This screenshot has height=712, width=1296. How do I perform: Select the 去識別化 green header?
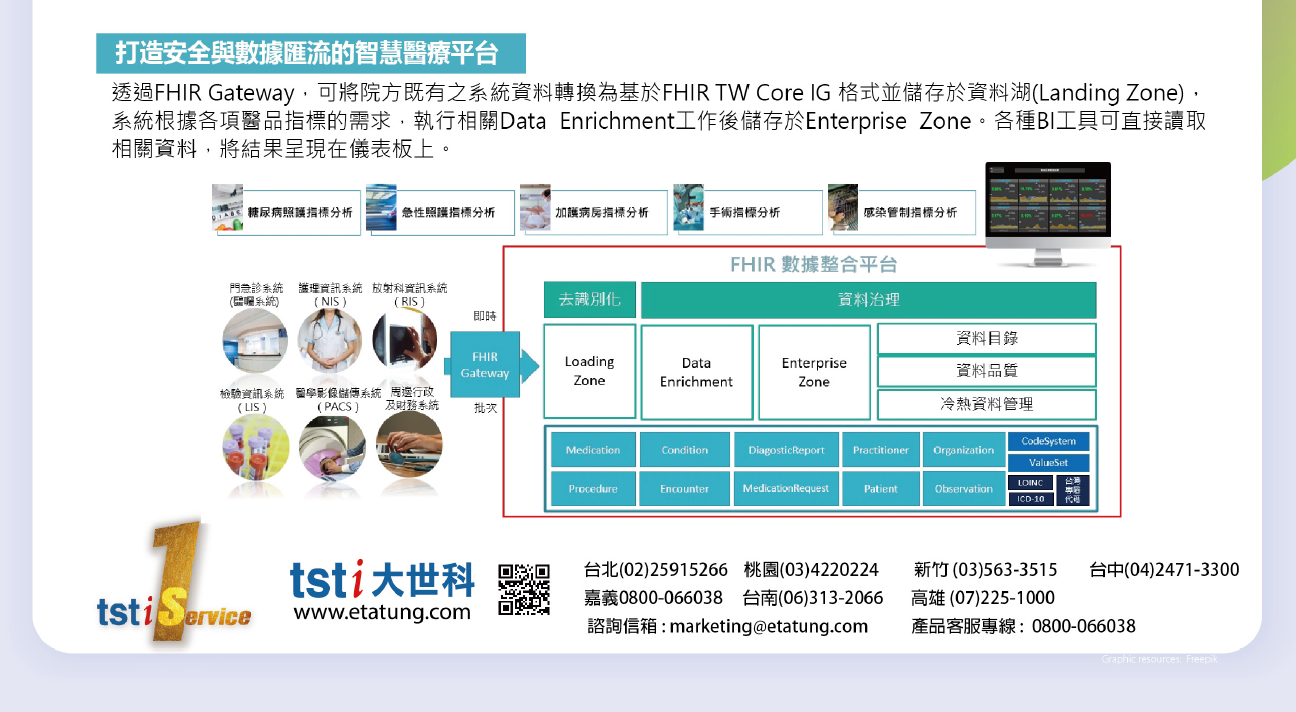(589, 299)
